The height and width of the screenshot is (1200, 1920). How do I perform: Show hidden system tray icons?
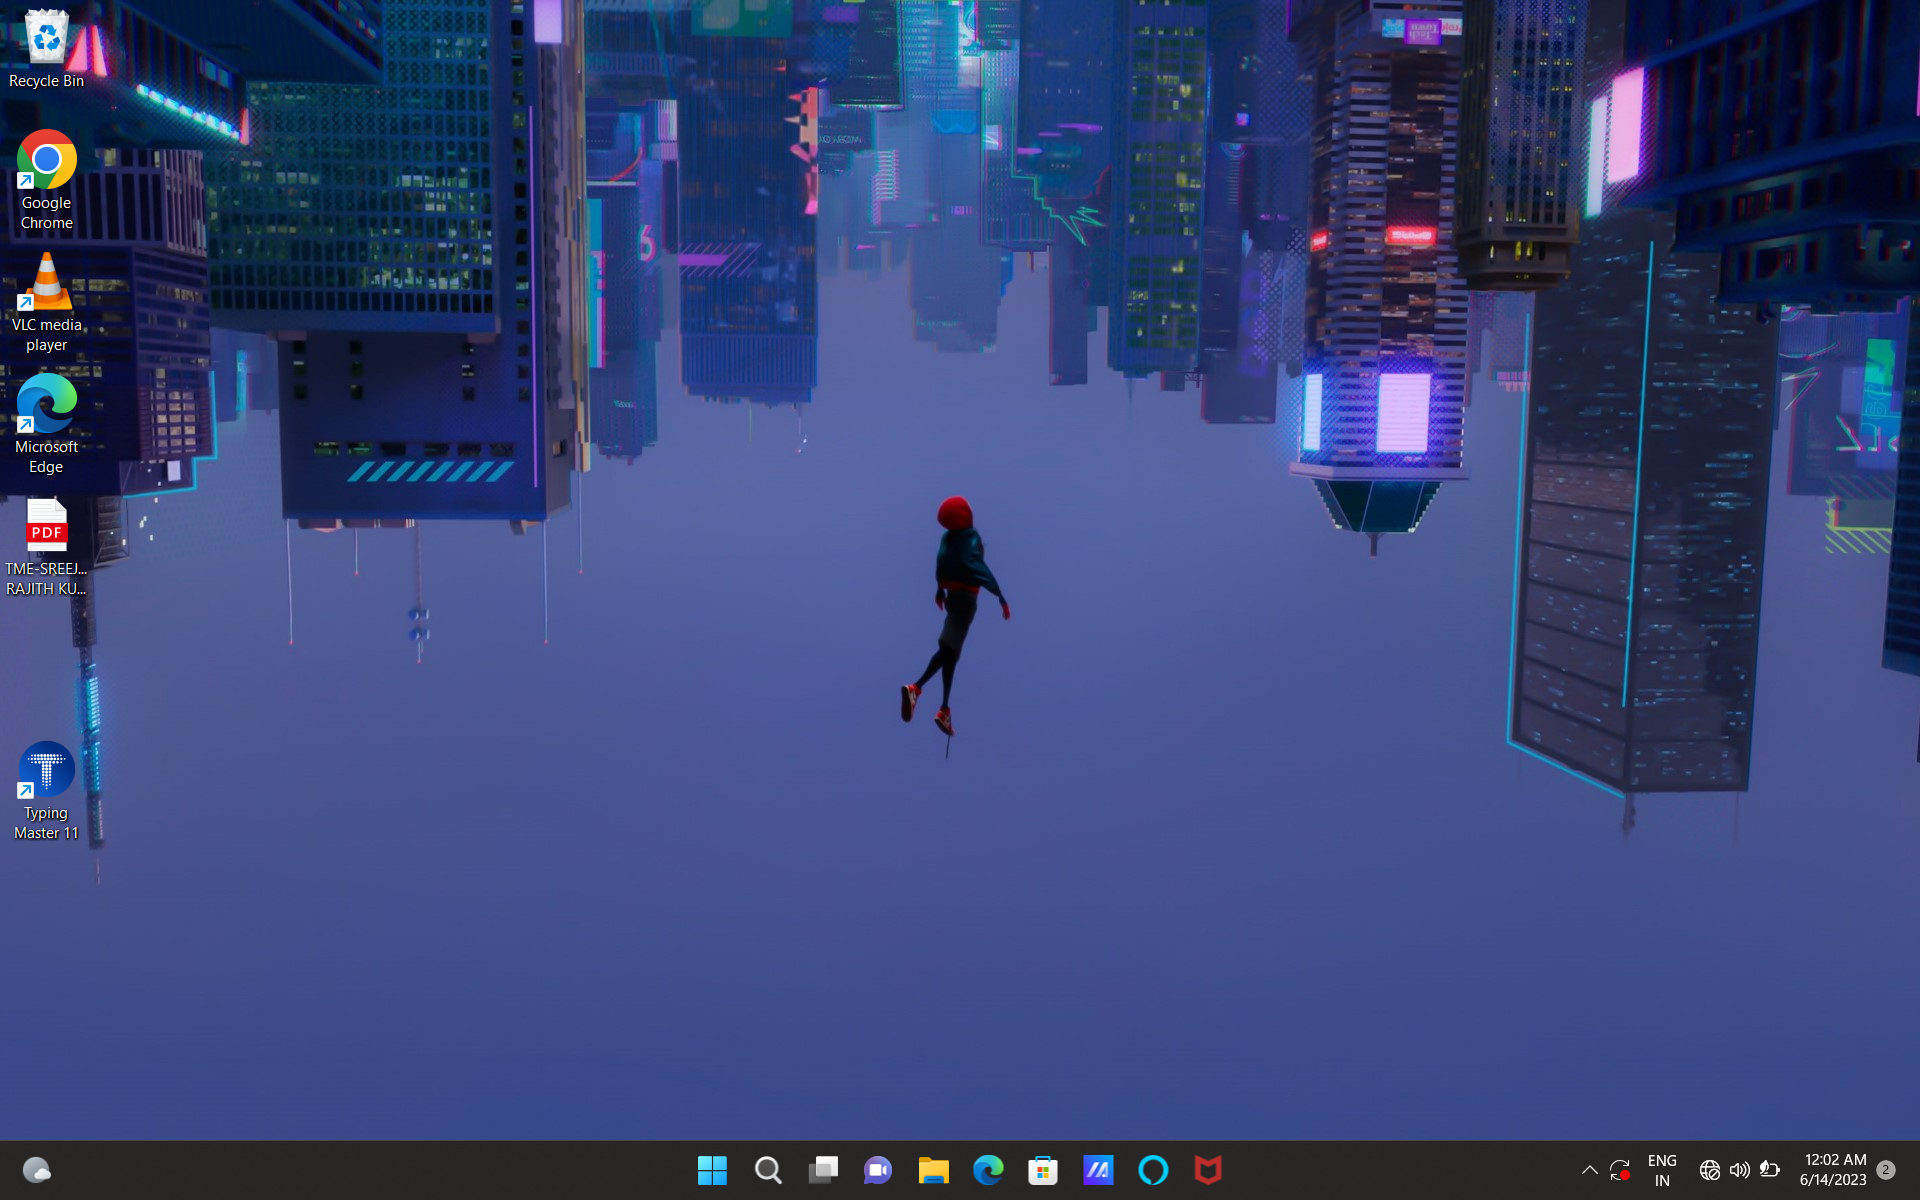[1589, 1170]
